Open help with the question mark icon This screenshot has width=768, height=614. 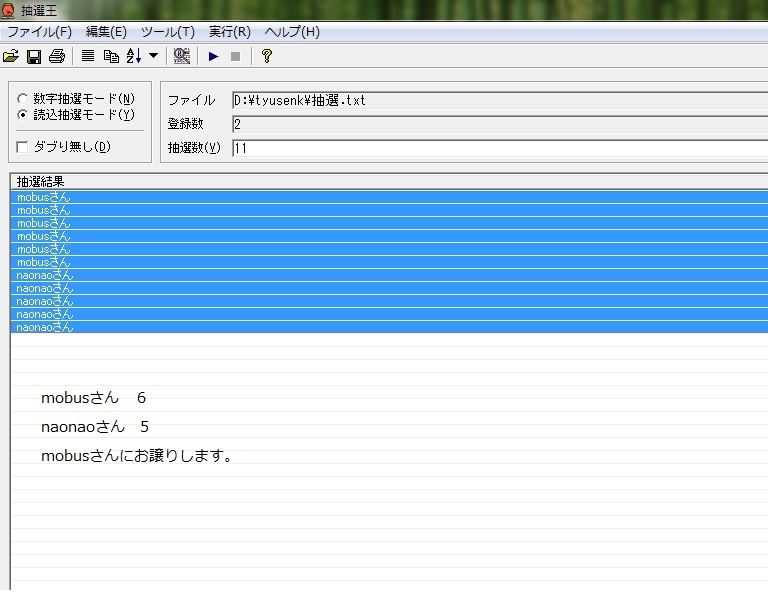coord(266,56)
